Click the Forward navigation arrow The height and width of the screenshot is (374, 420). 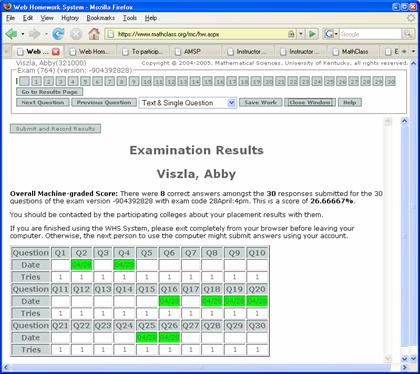(34, 34)
